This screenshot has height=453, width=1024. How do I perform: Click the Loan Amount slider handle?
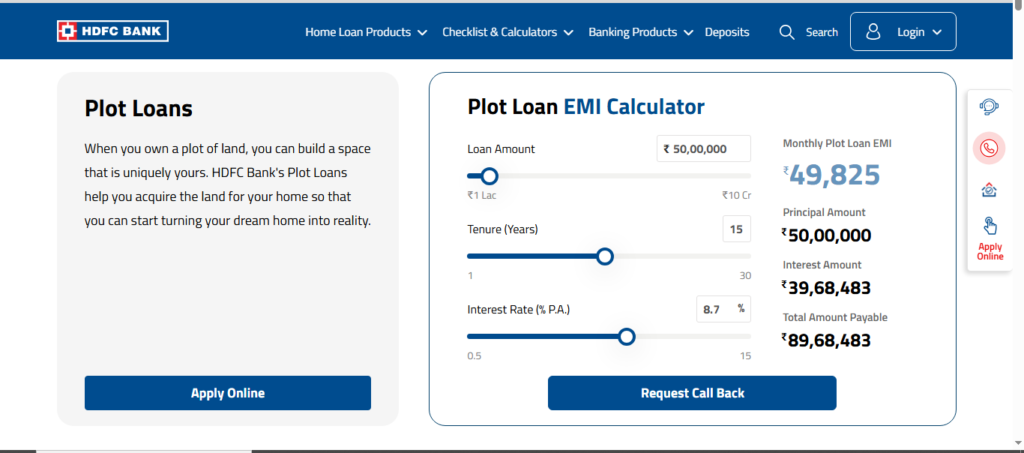coord(489,176)
